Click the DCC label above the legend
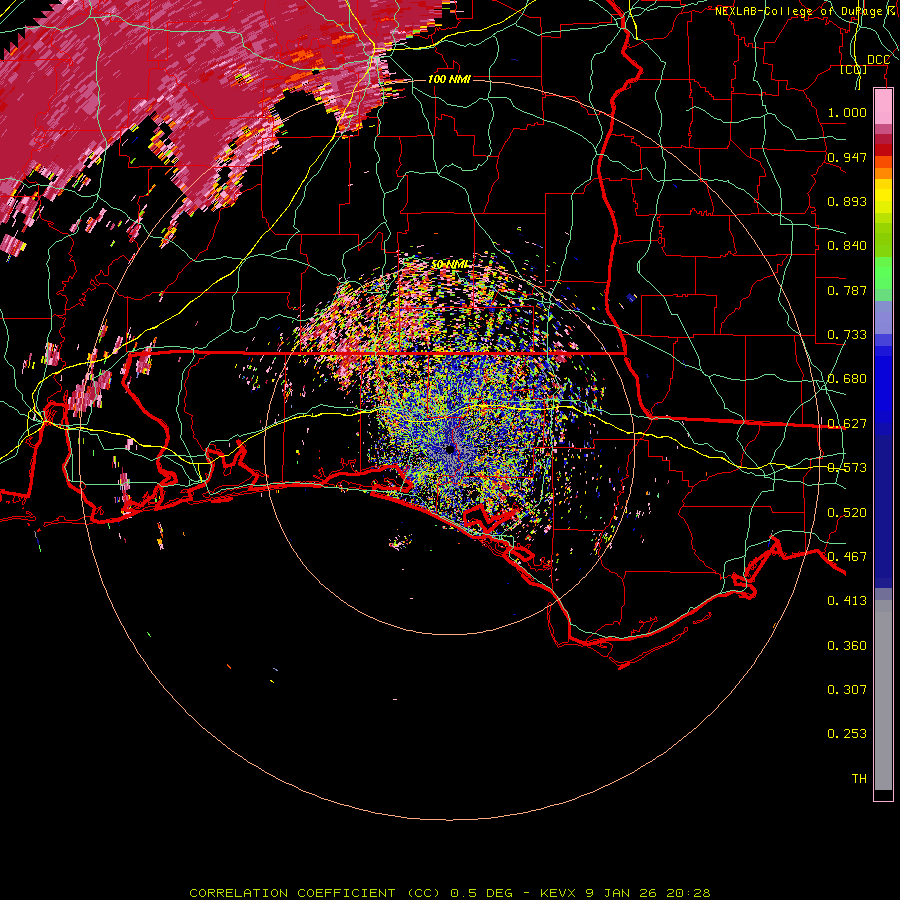The width and height of the screenshot is (900, 900). 878,60
